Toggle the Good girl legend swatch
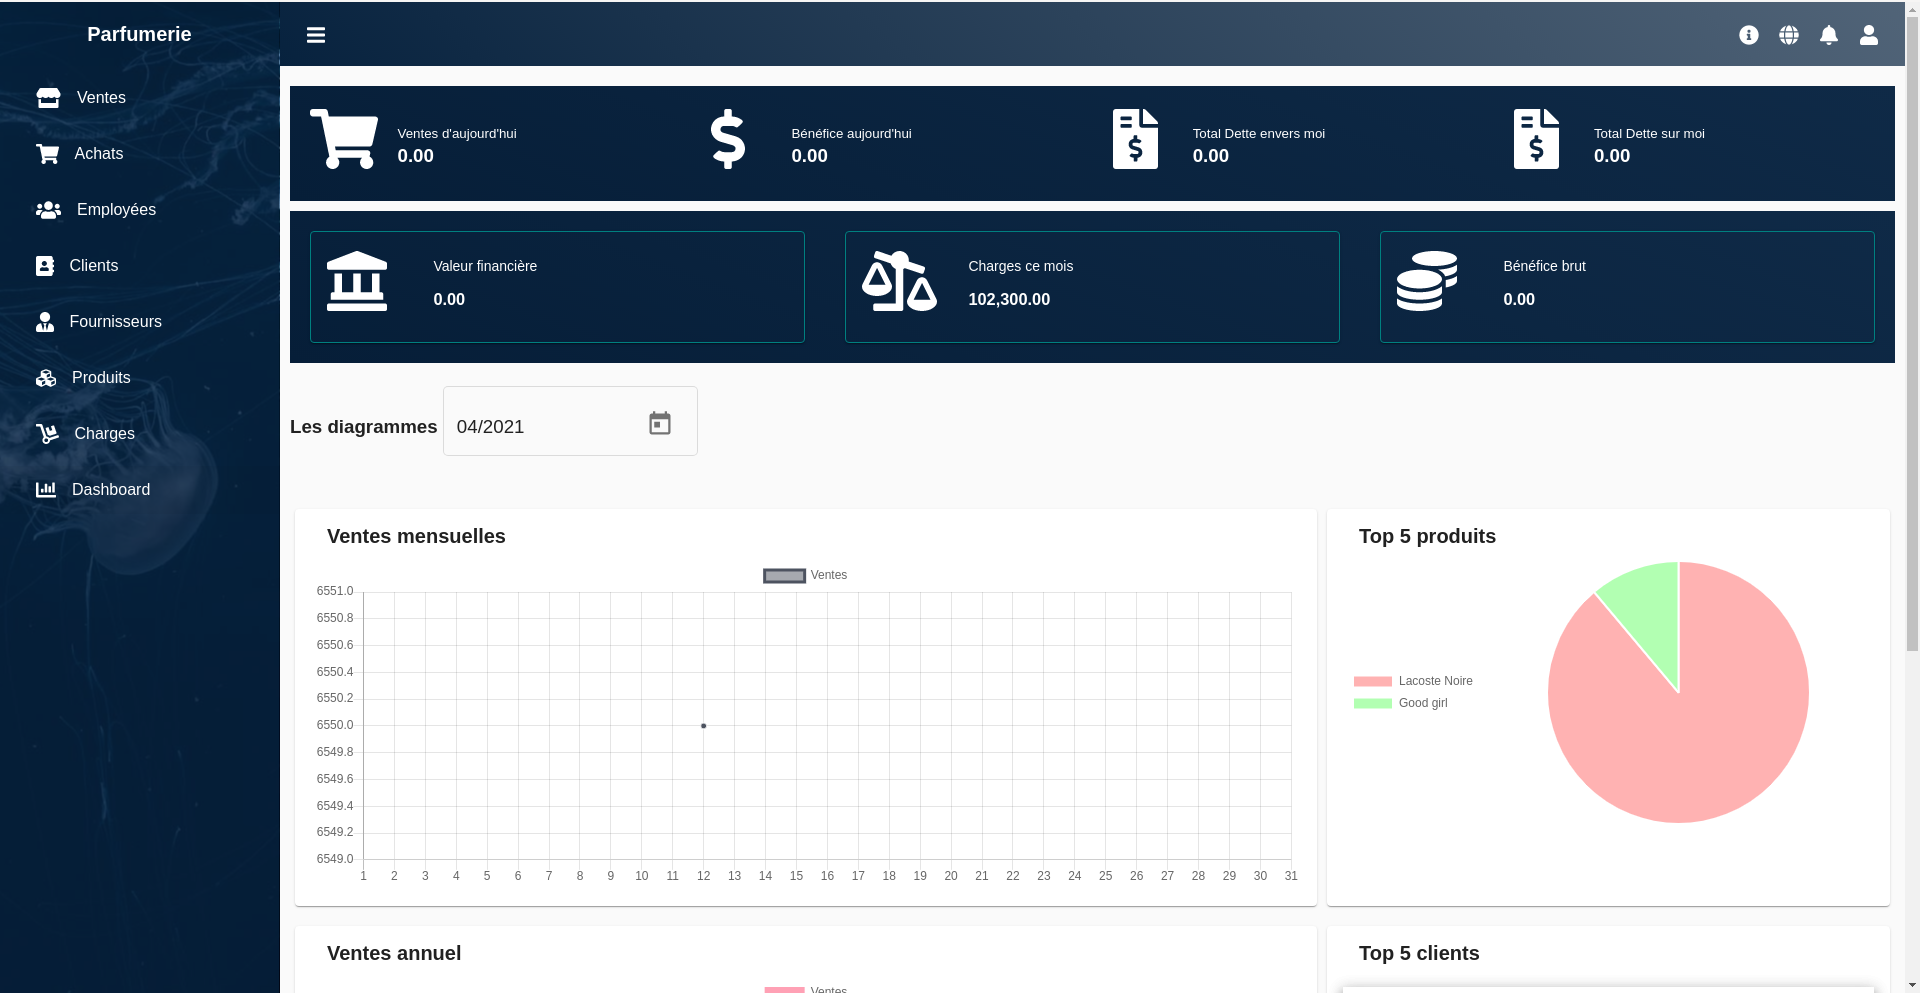 tap(1373, 703)
